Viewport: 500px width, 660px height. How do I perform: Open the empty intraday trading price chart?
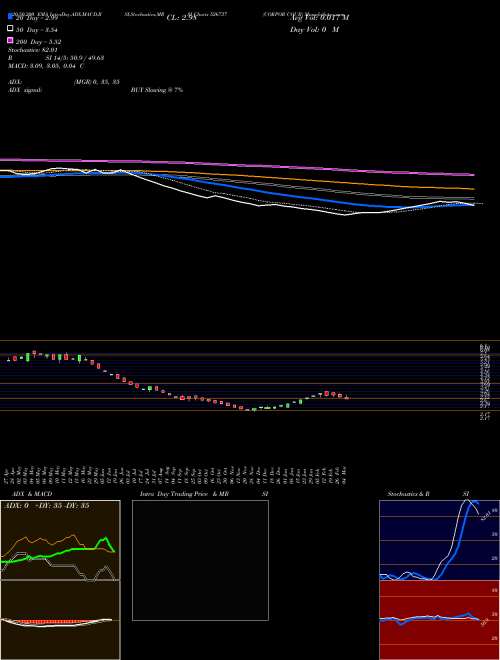(200, 560)
